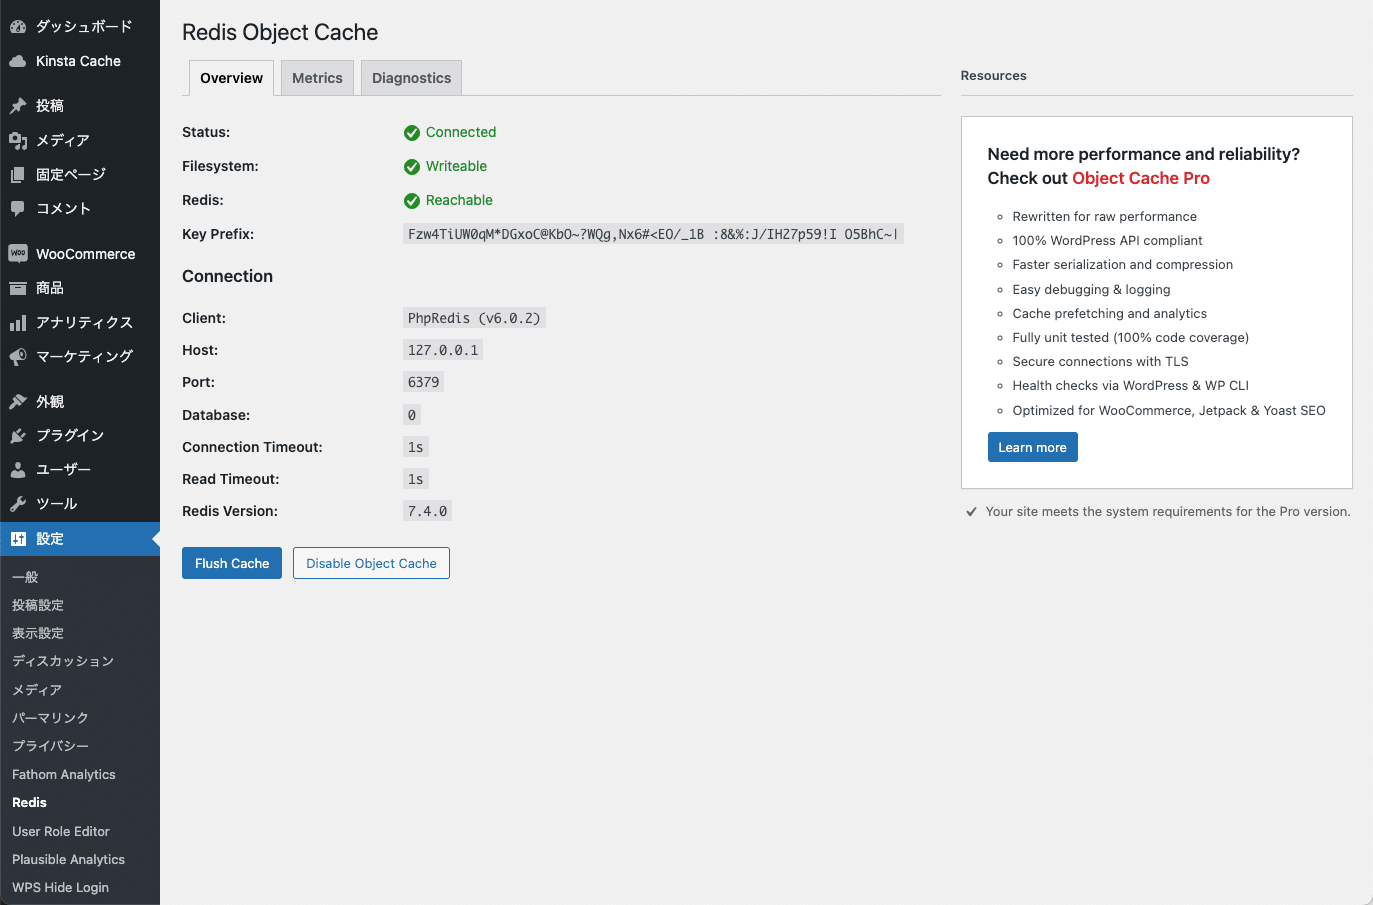Viewport: 1373px width, 905px height.
Task: Click the Redis Object Cache page title
Action: [x=280, y=32]
